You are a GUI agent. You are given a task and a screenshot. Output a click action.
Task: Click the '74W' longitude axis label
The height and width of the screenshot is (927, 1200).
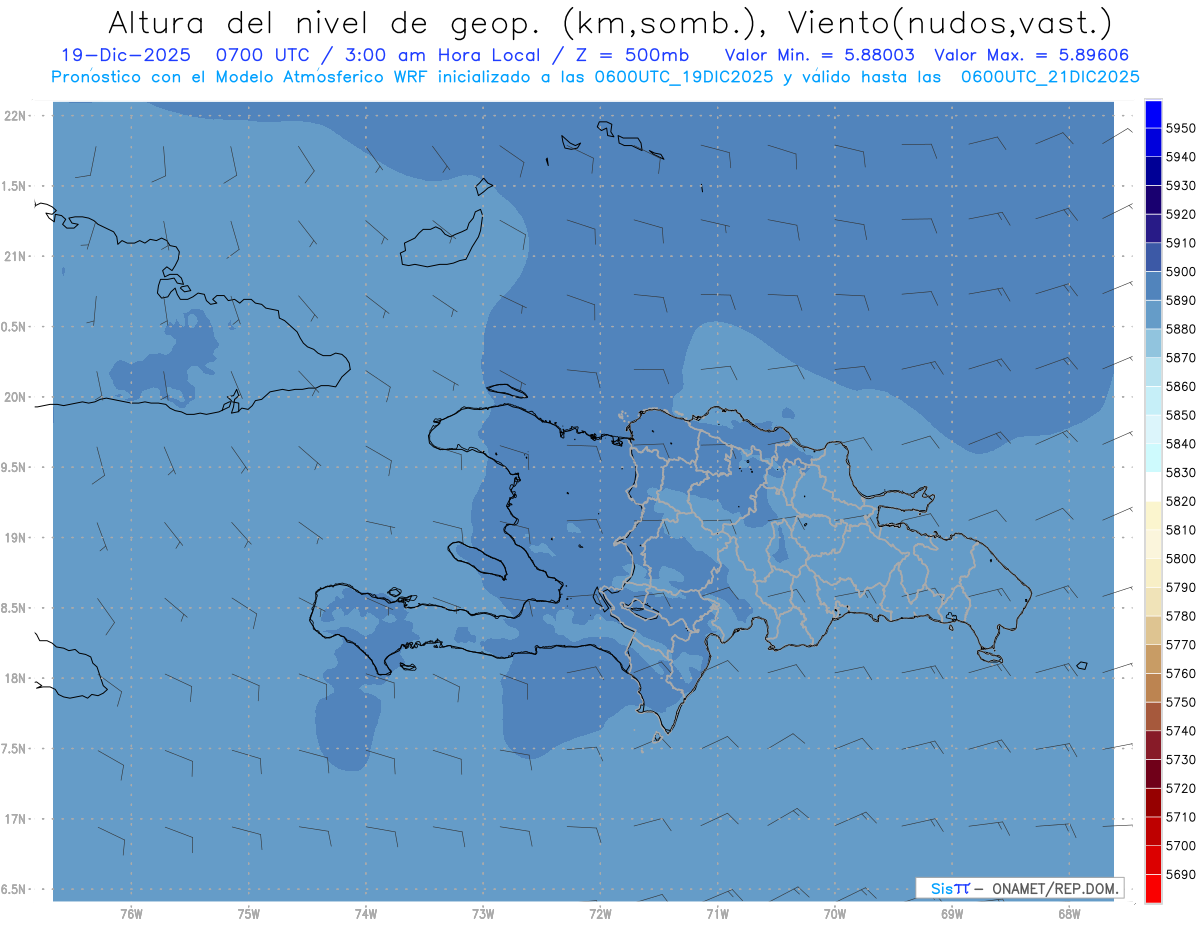pos(366,914)
